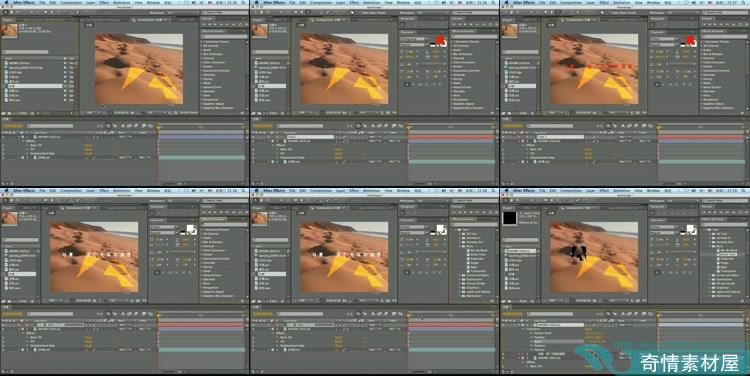Select the Selection arrow tool in top-left frame

tap(5, 13)
